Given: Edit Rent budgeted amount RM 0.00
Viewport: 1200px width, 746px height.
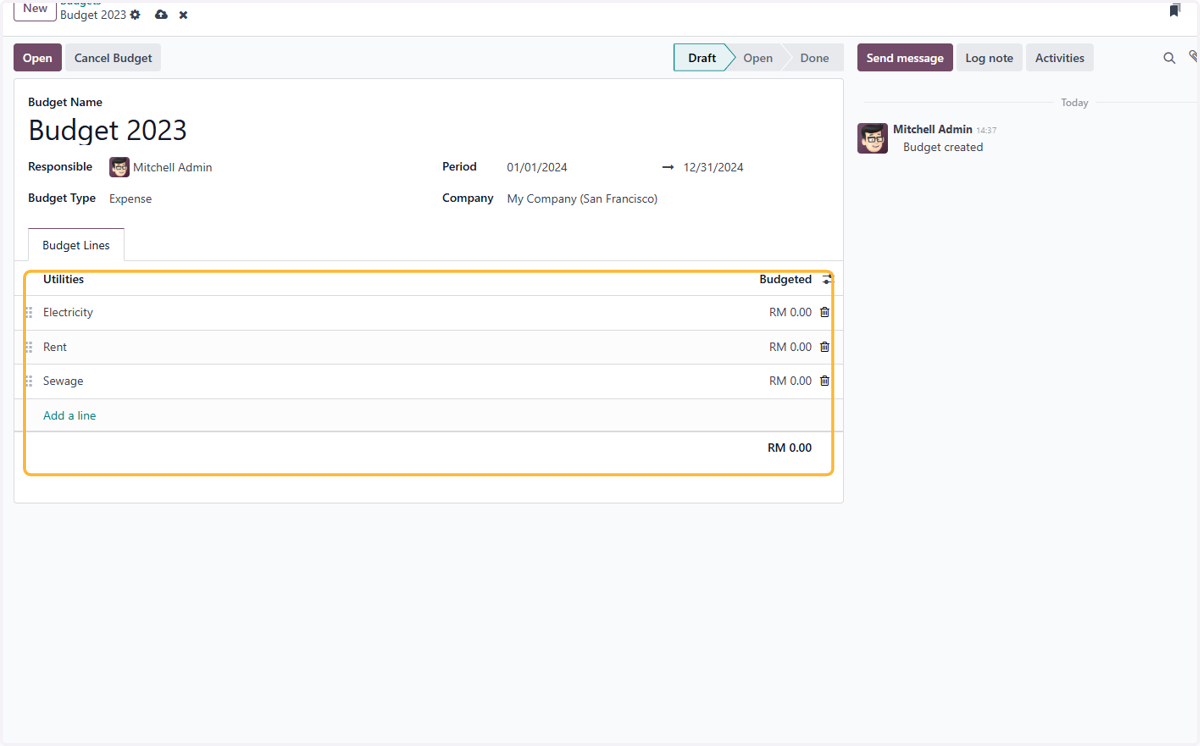Looking at the screenshot, I should tap(790, 347).
